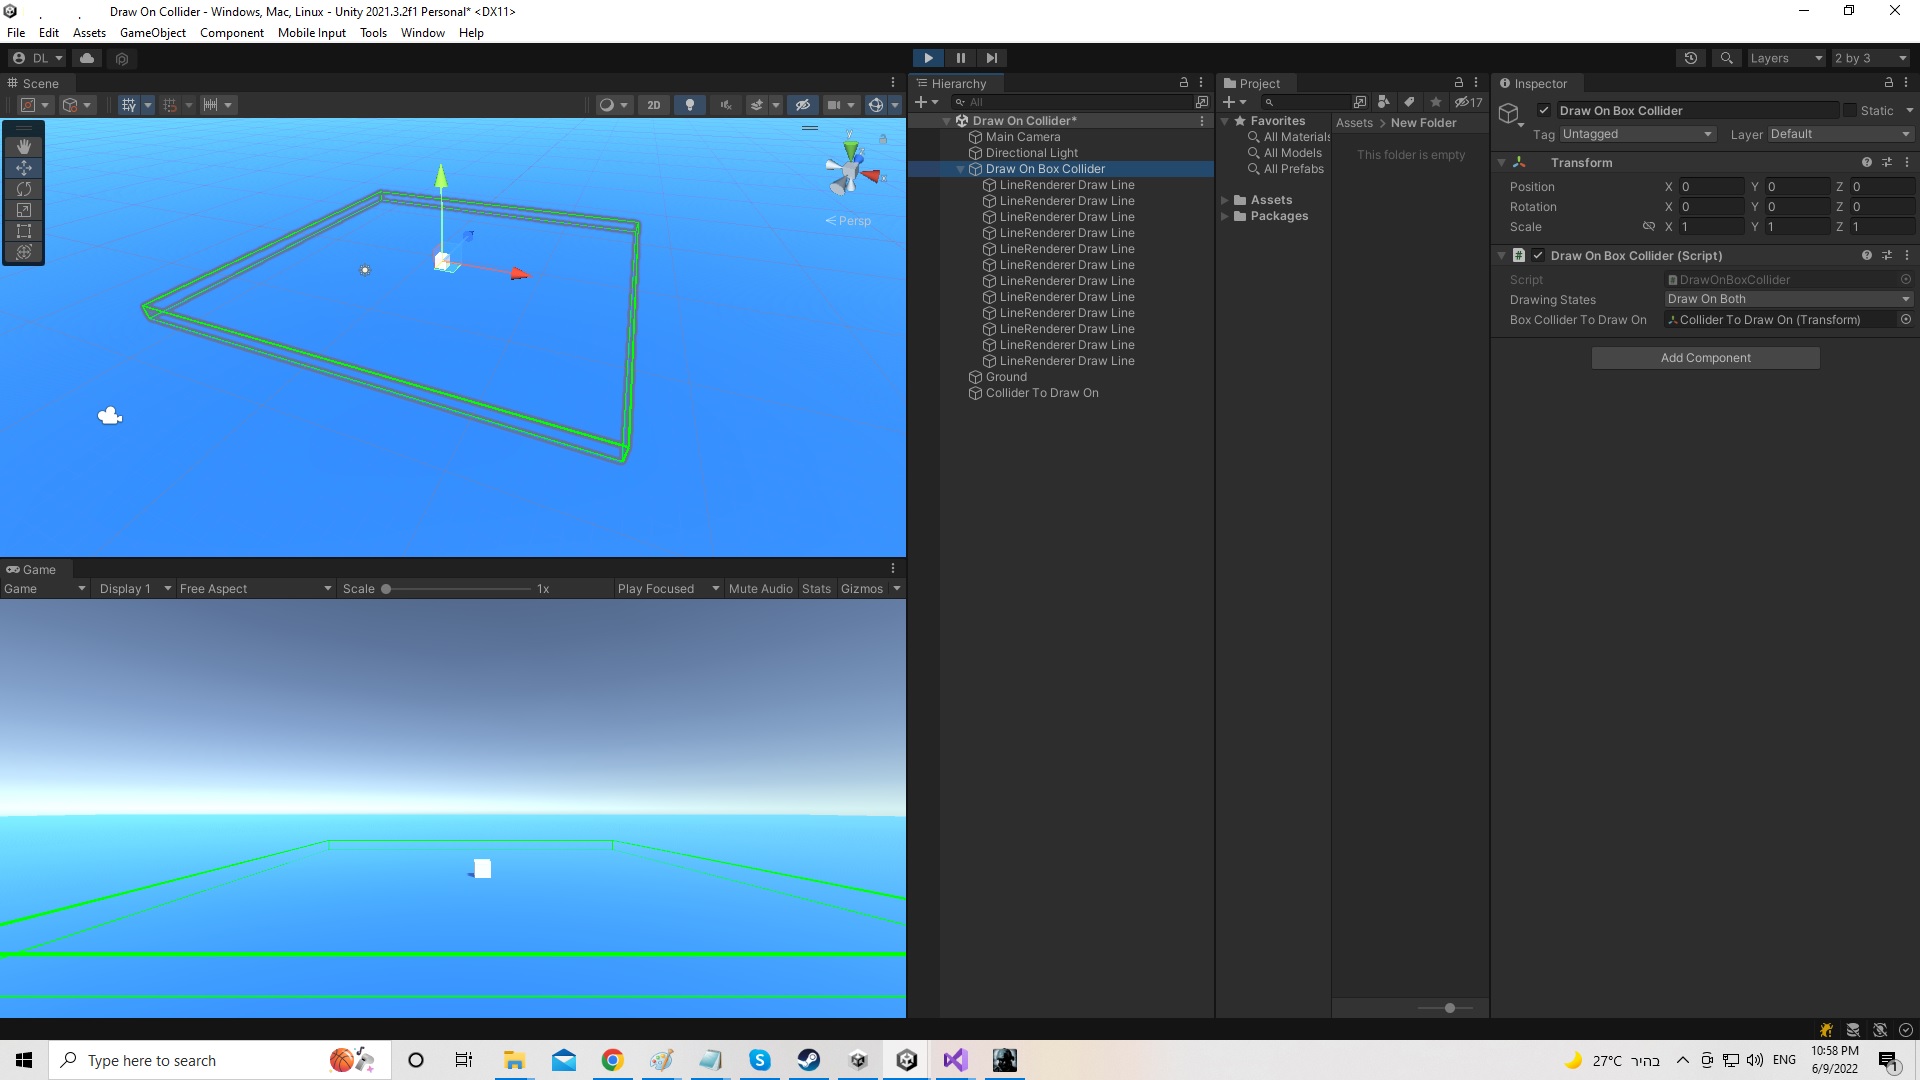Pause the editor playback
Image resolution: width=1920 pixels, height=1080 pixels.
pyautogui.click(x=960, y=58)
